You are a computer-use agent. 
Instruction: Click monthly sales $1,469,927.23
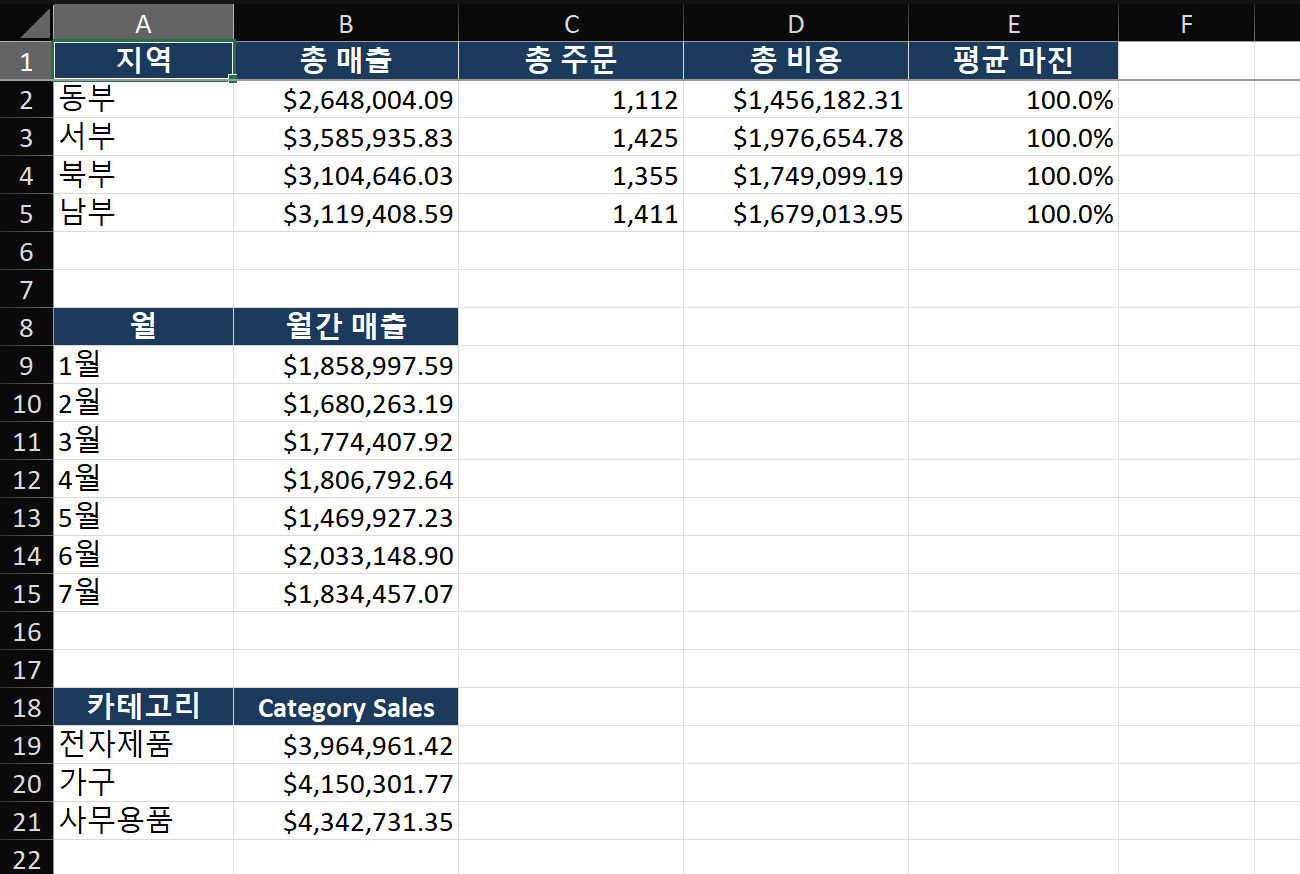pos(346,517)
